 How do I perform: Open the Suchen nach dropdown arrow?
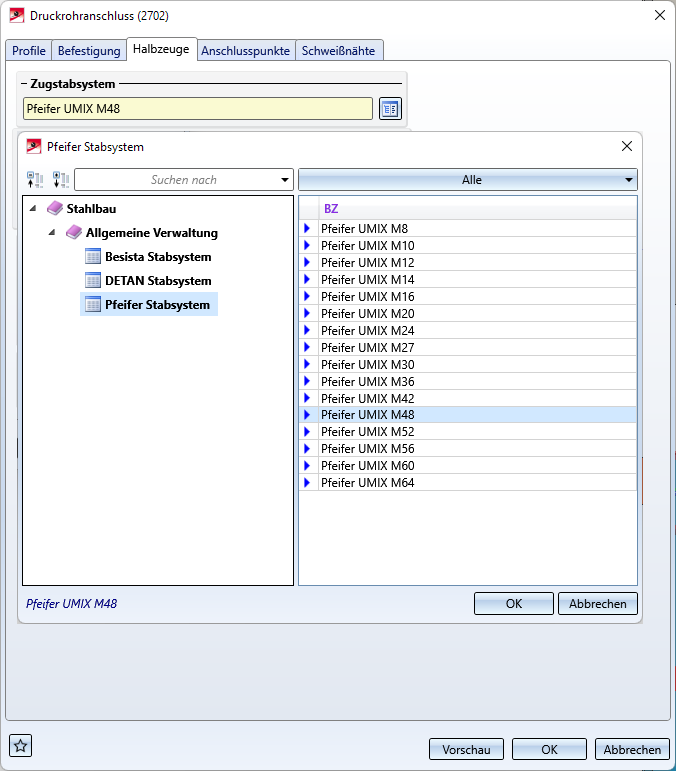285,180
